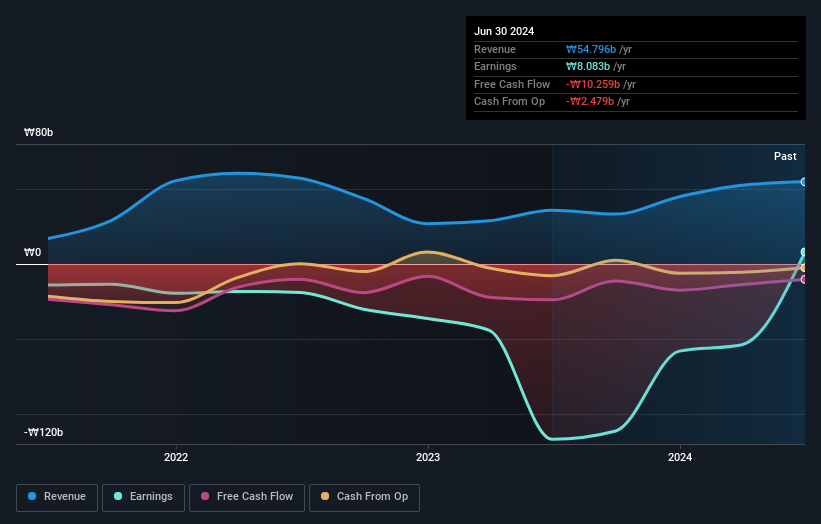Toggle the Free Cash Flow legend button
Image resolution: width=821 pixels, height=524 pixels.
[x=247, y=497]
